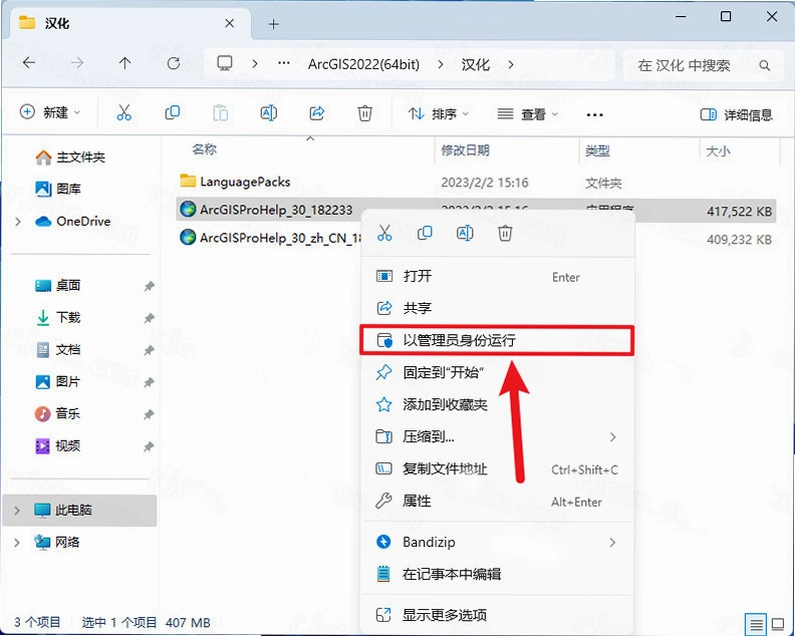This screenshot has height=636, width=795.
Task: Click the Cut icon in the toolbar
Action: tap(124, 113)
